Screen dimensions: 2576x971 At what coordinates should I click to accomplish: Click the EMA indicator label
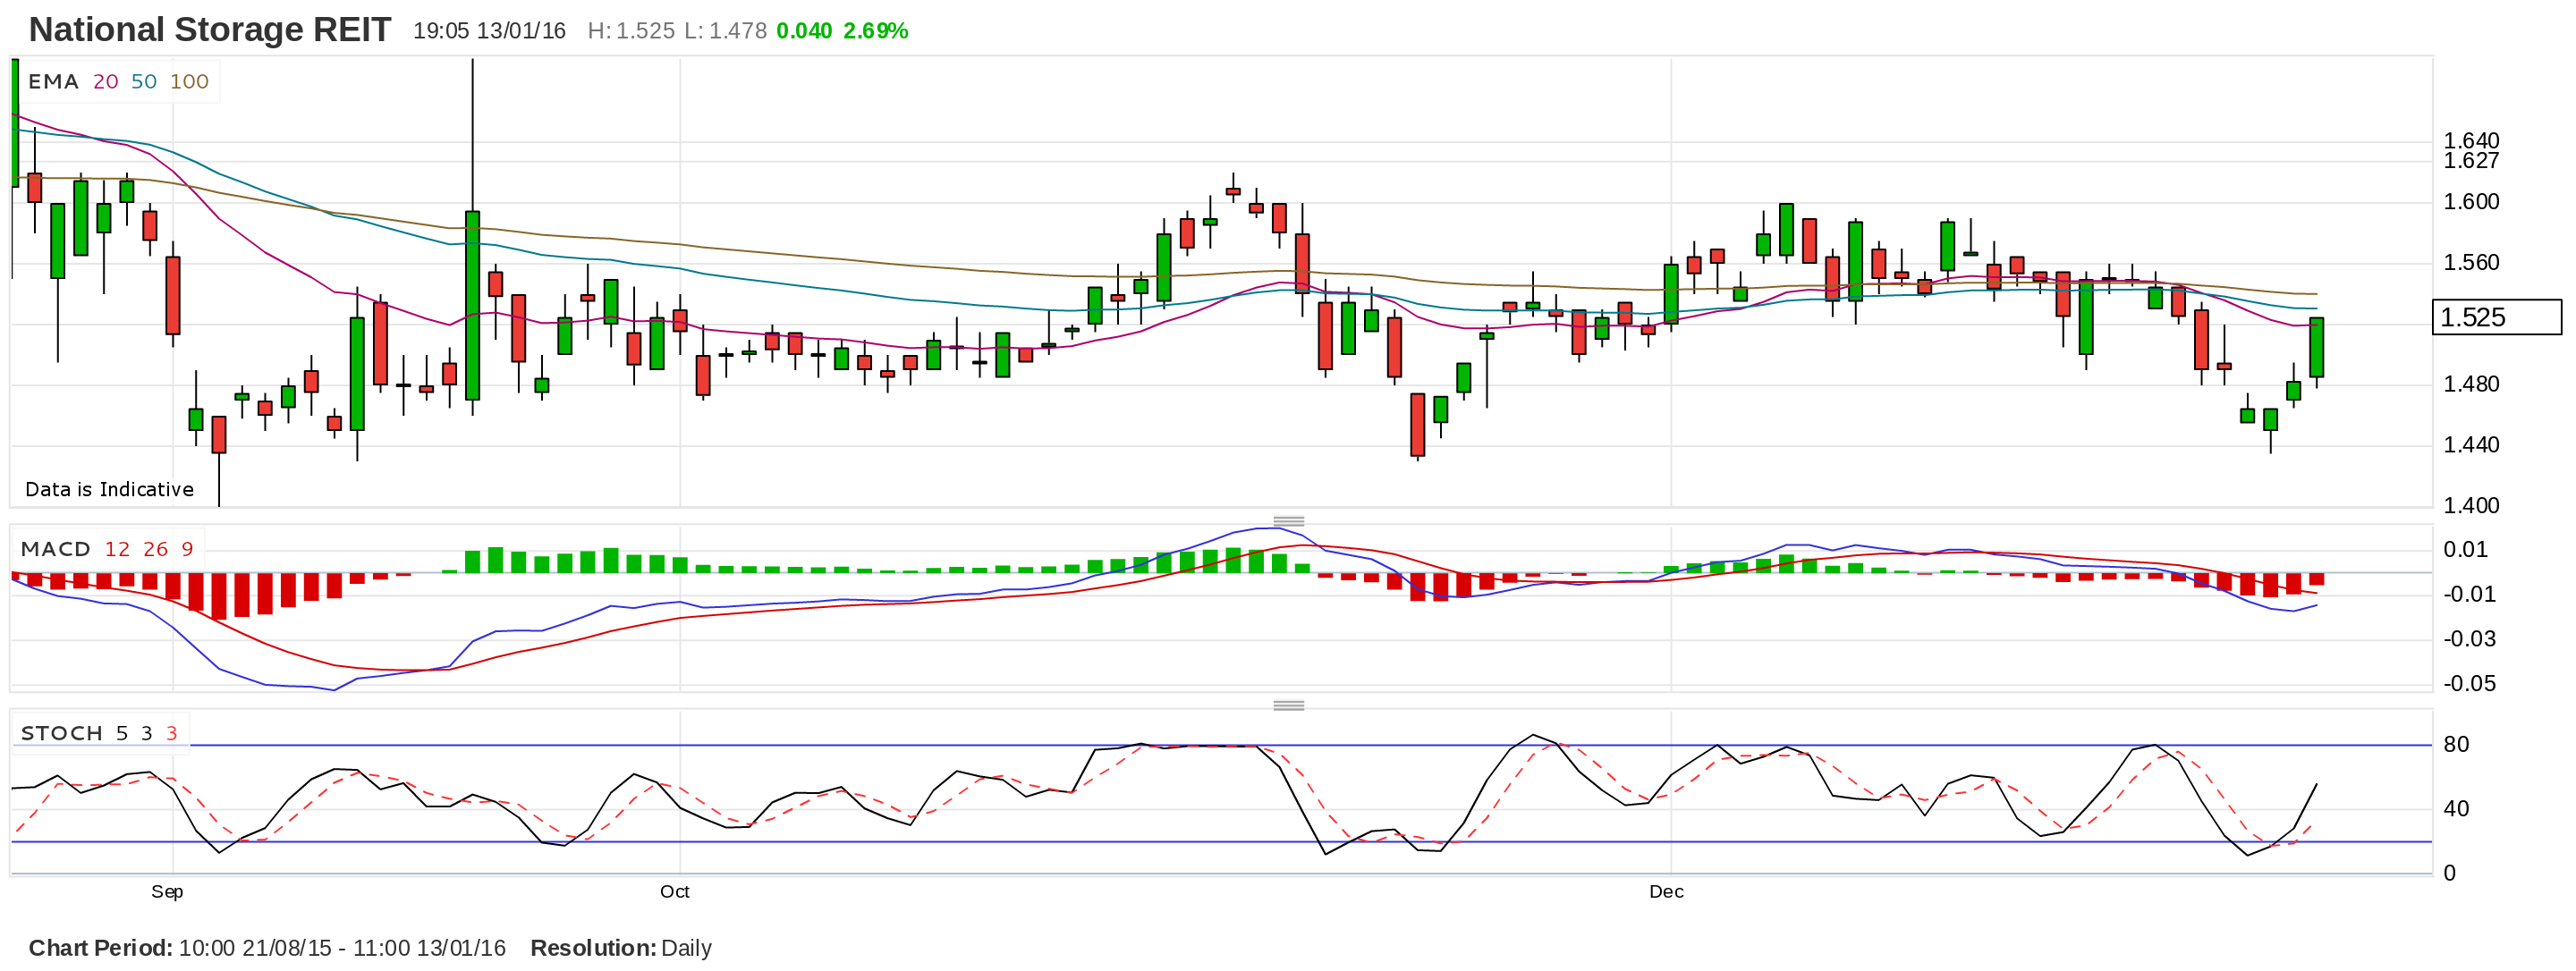click(53, 82)
